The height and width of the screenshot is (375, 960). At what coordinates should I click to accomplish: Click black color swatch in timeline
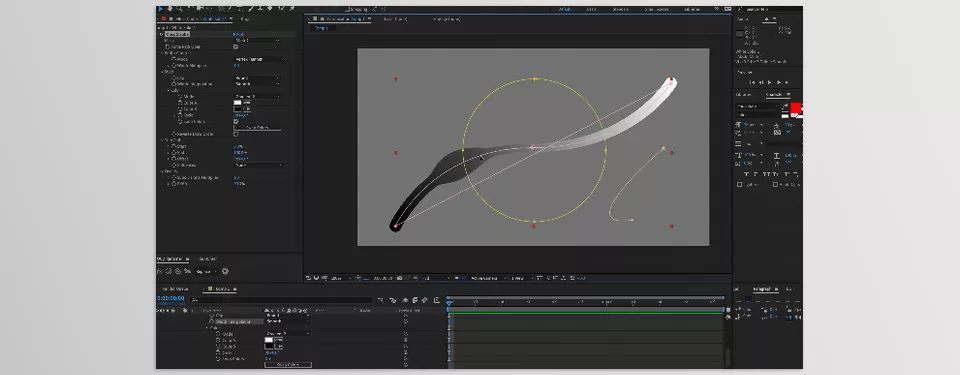[269, 346]
